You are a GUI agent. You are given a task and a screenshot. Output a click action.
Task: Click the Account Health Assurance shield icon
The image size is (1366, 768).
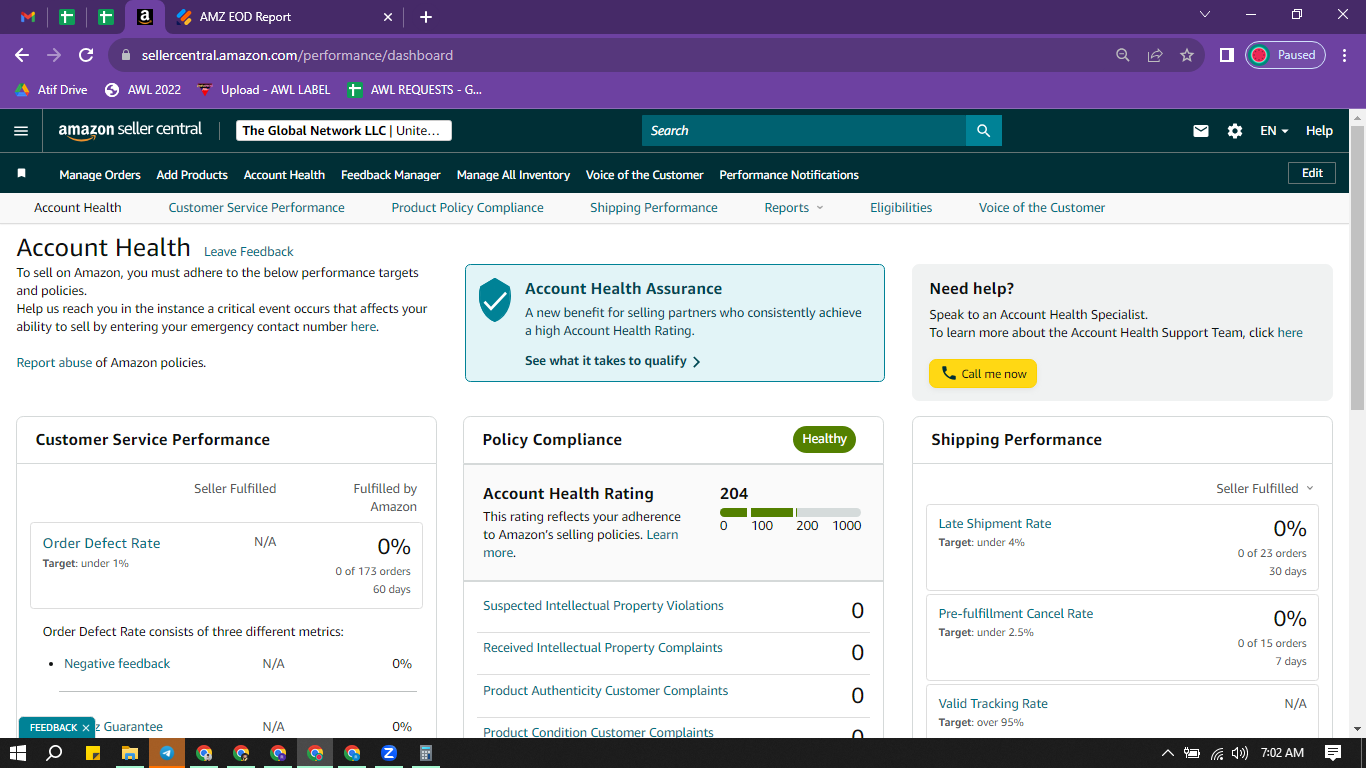click(495, 300)
